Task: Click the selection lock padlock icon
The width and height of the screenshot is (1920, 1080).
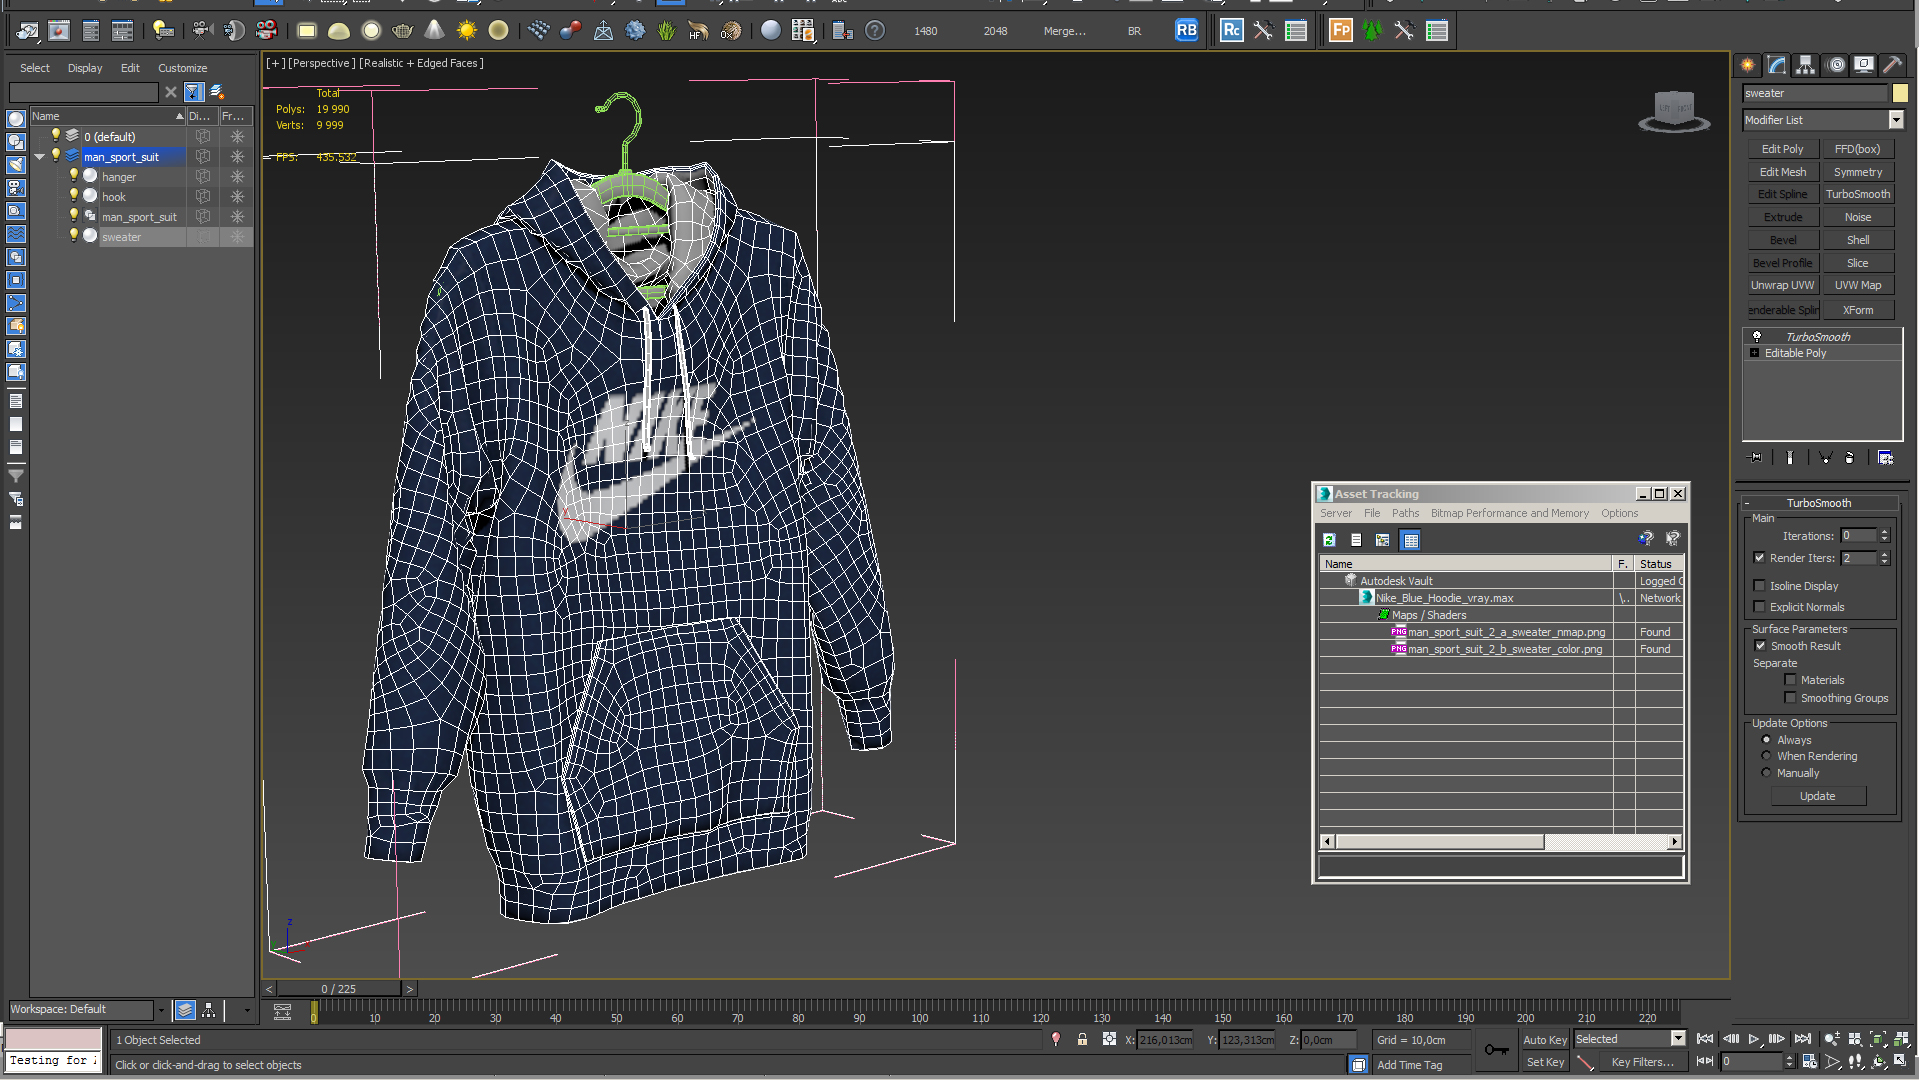Action: [1082, 1040]
